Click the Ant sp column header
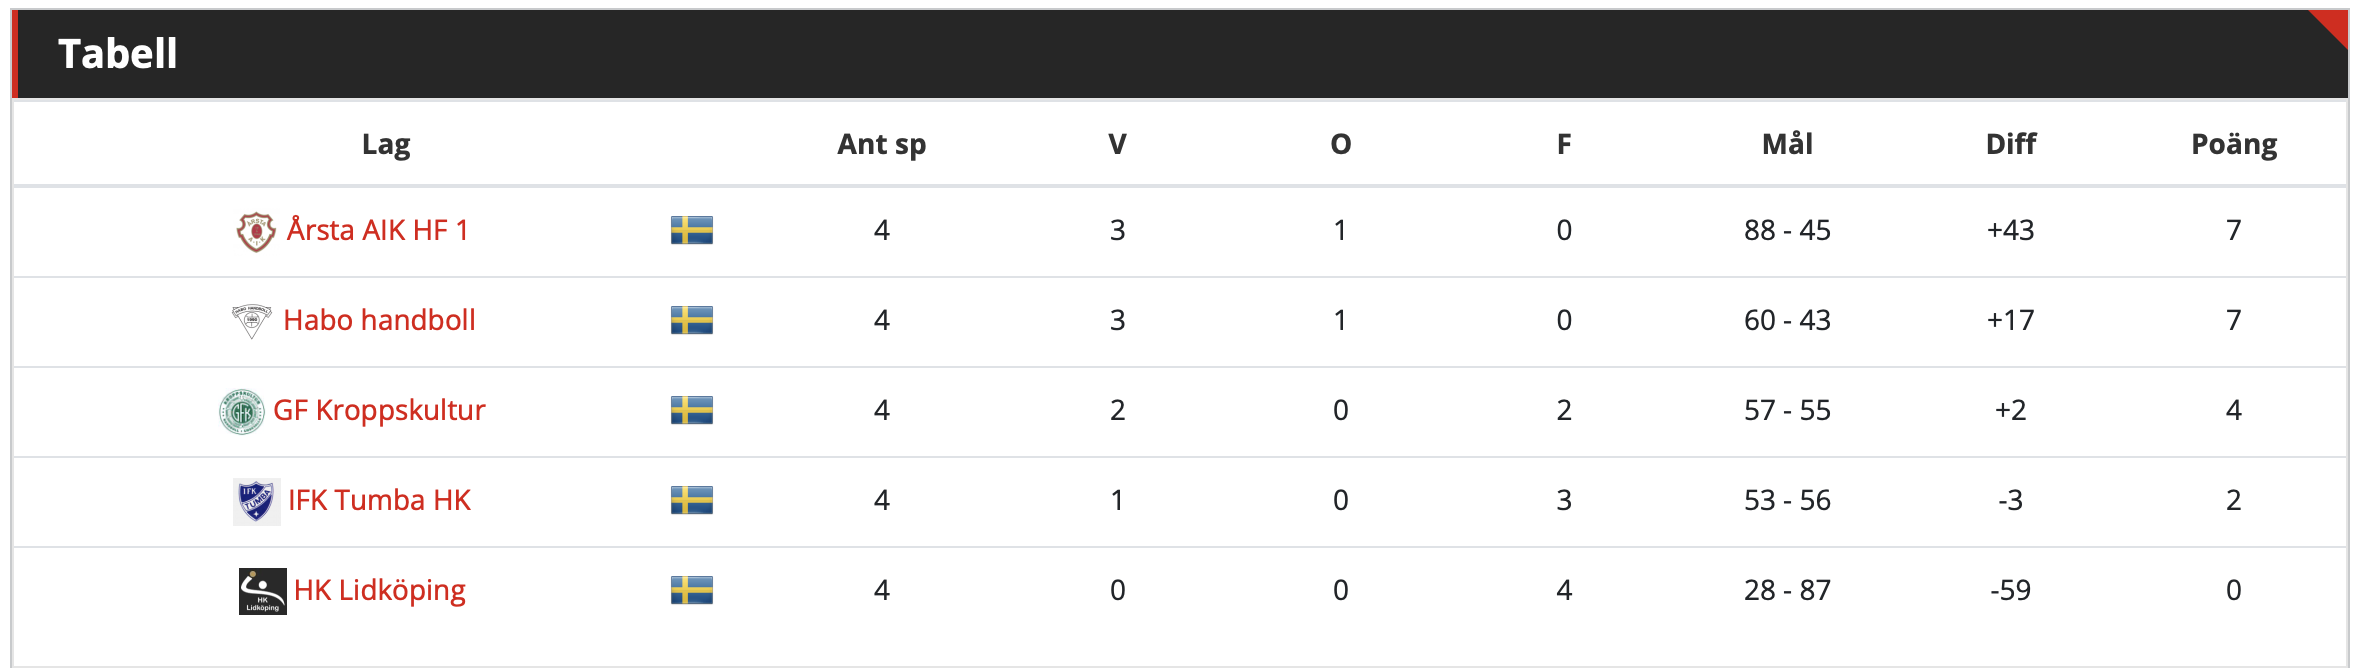 click(882, 145)
